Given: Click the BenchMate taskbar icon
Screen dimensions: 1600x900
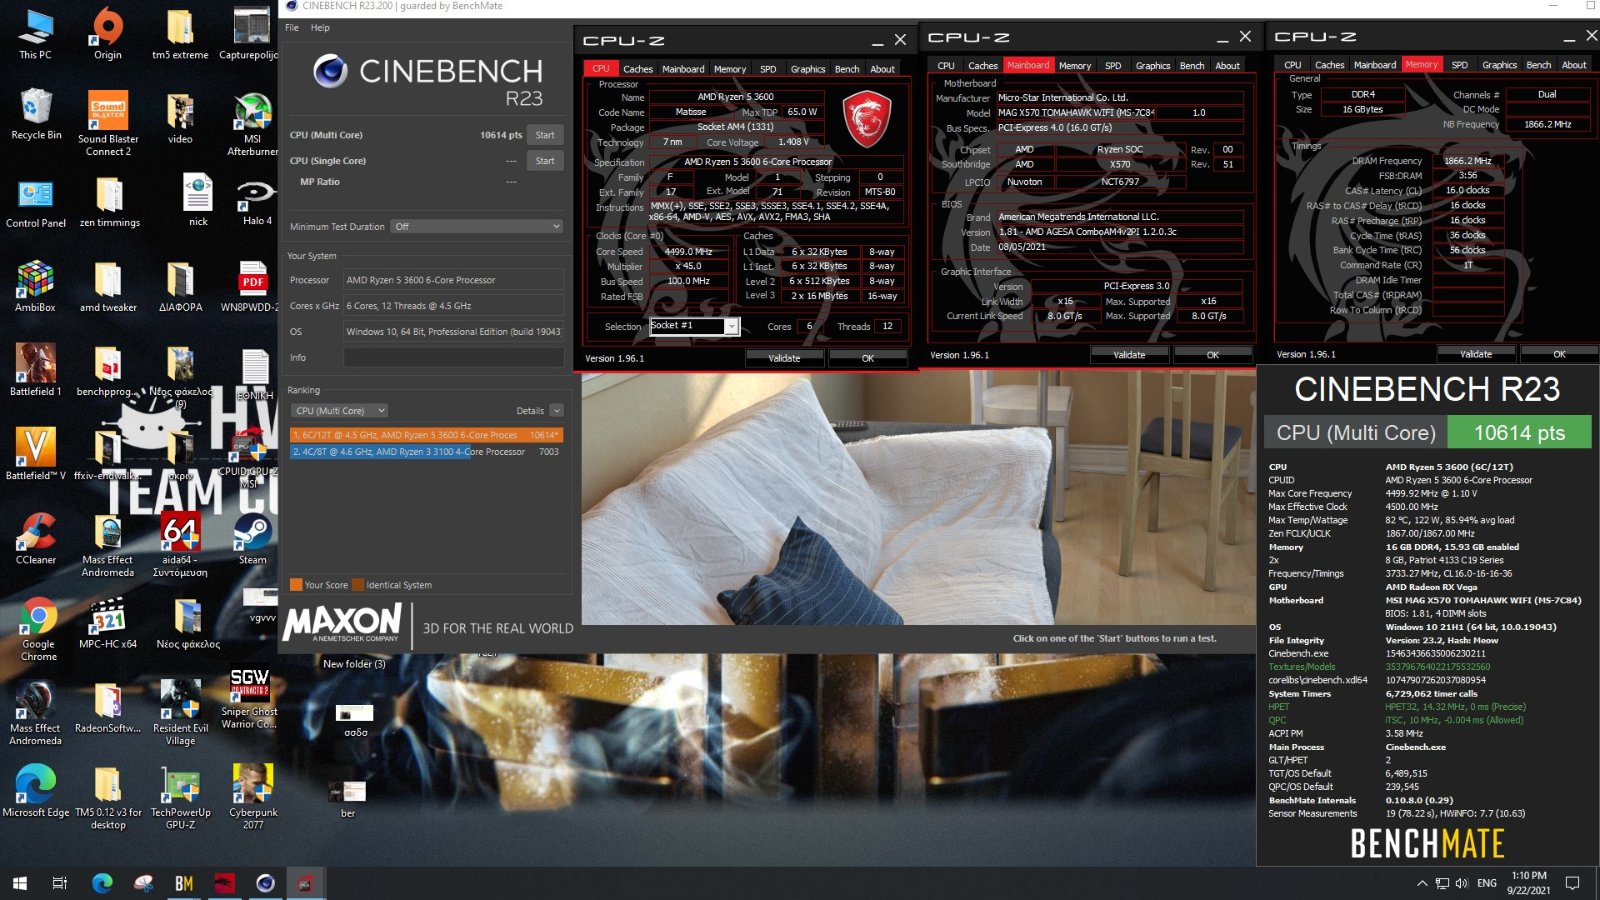Looking at the screenshot, I should [184, 883].
